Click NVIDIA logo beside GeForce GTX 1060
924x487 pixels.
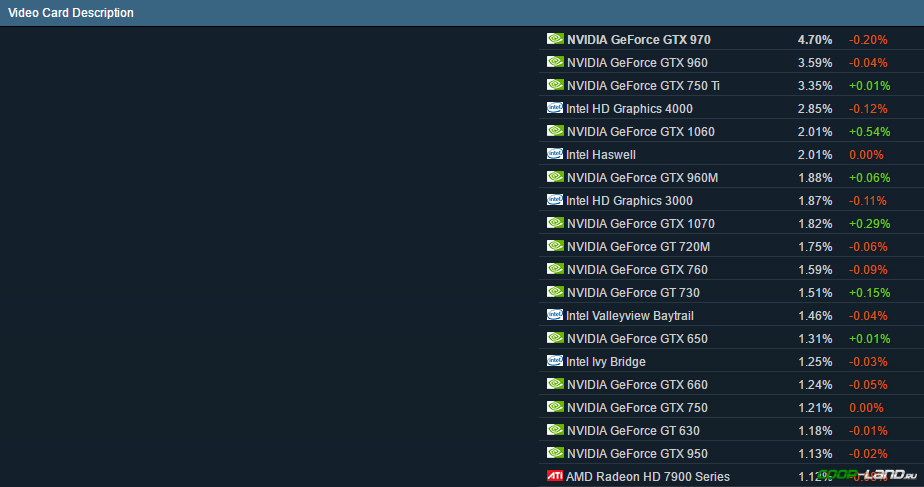coord(555,131)
